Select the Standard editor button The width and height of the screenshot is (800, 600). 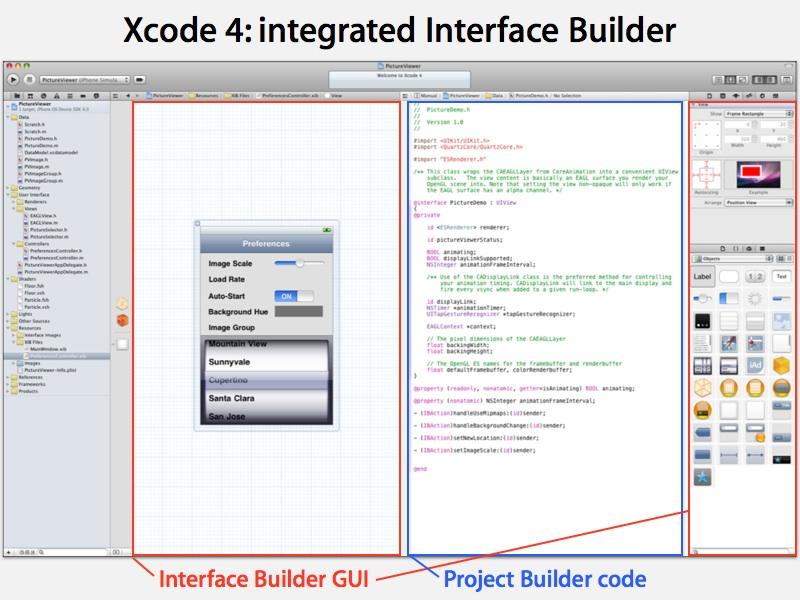pos(718,80)
